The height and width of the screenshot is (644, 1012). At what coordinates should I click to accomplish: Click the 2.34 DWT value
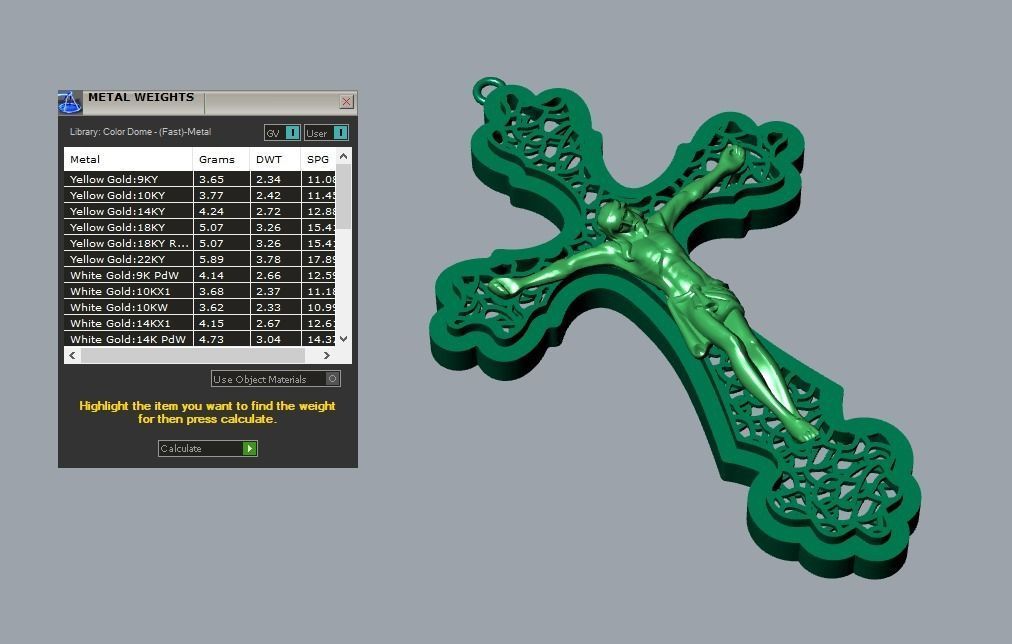pos(268,179)
